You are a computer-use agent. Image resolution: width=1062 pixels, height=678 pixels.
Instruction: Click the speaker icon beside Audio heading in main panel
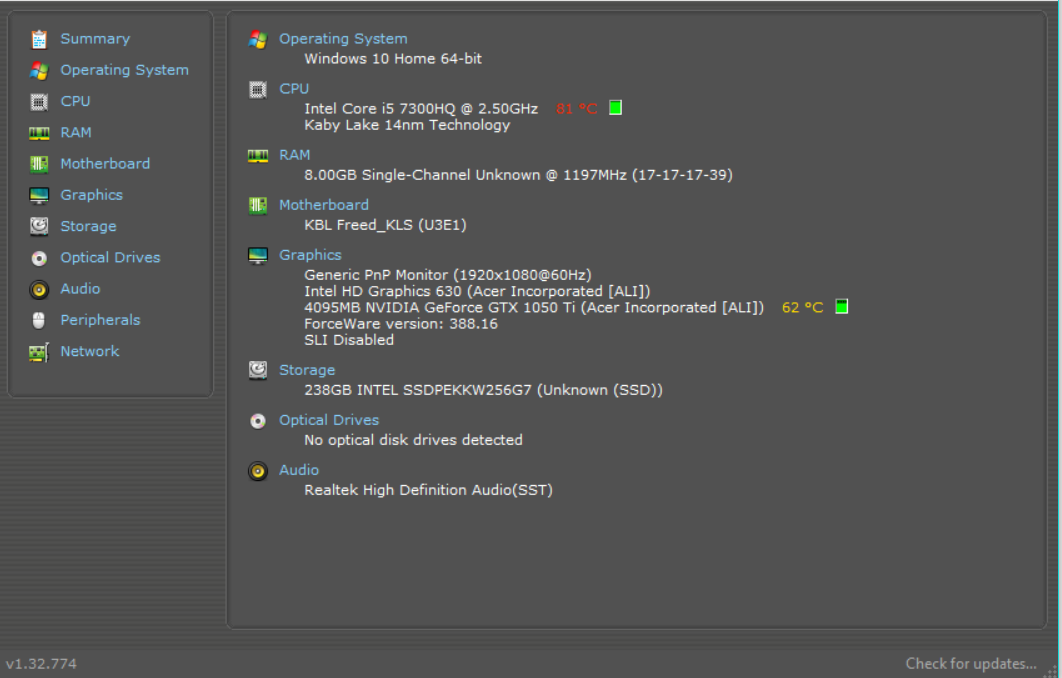pos(257,471)
